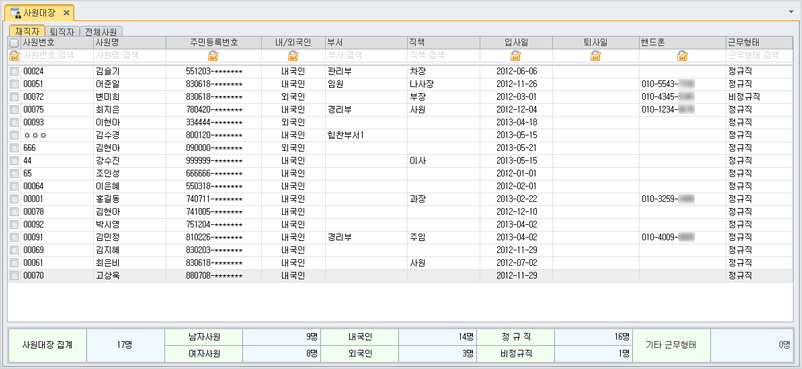Click the name cell 최지은
This screenshot has height=369, width=802.
[x=129, y=110]
